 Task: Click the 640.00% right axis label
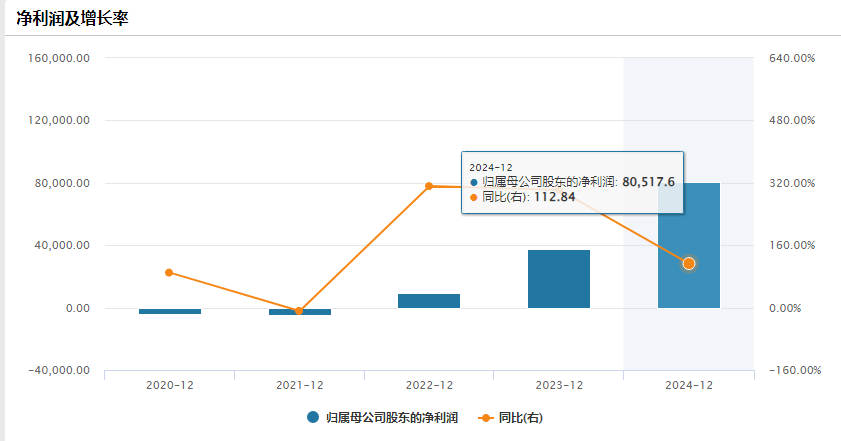tap(791, 58)
